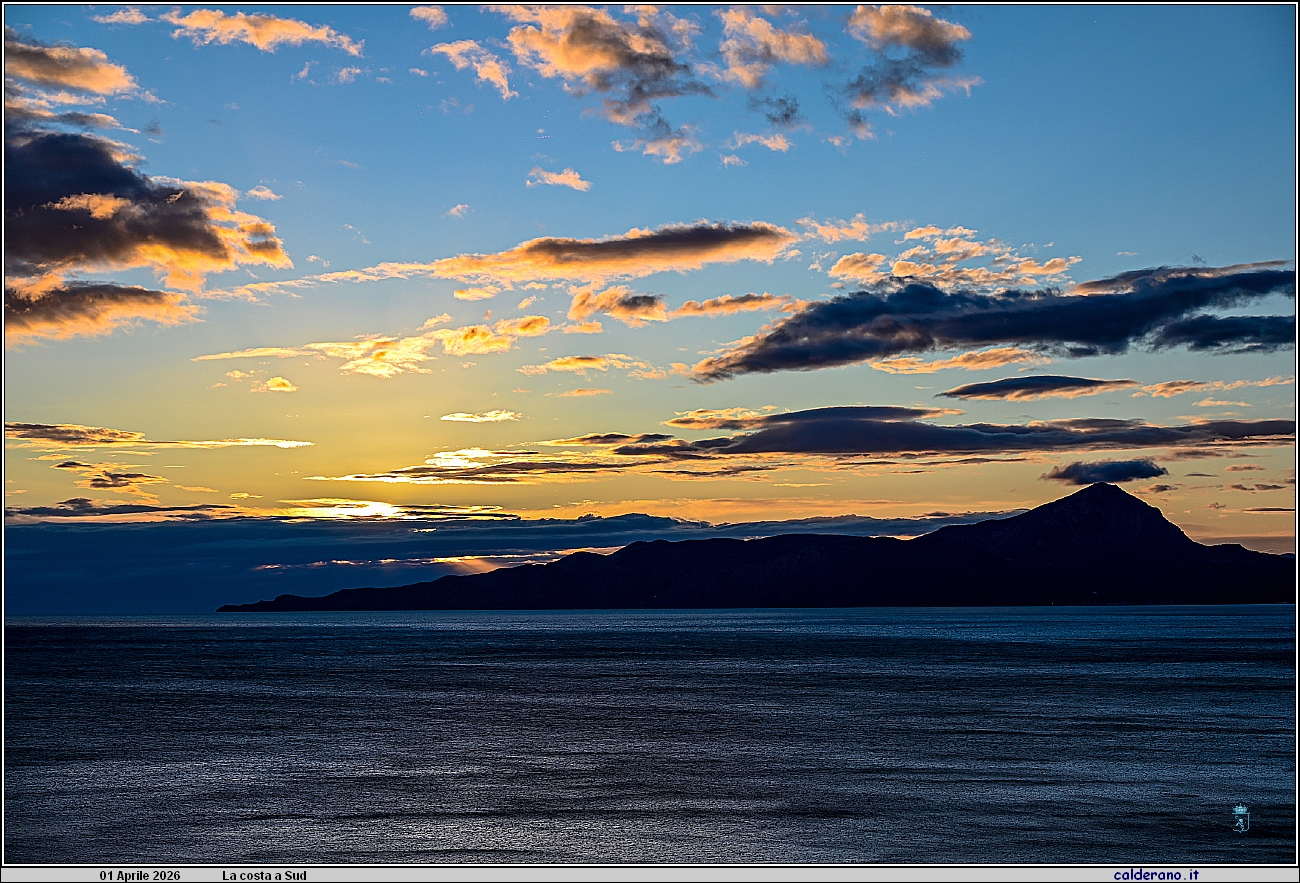Click the small dark cloud just above the peak
Screen dimensions: 1300x883
click(x=1104, y=470)
